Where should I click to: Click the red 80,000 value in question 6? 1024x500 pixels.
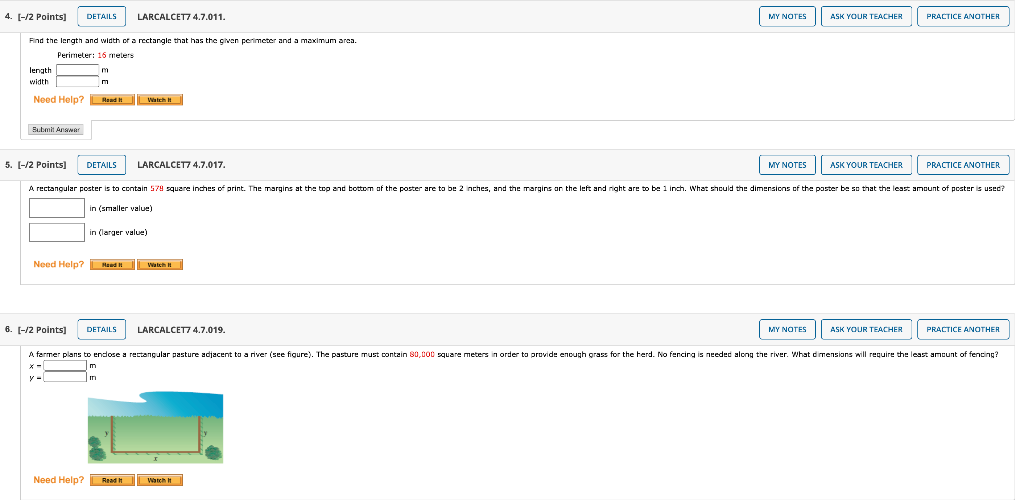422,354
